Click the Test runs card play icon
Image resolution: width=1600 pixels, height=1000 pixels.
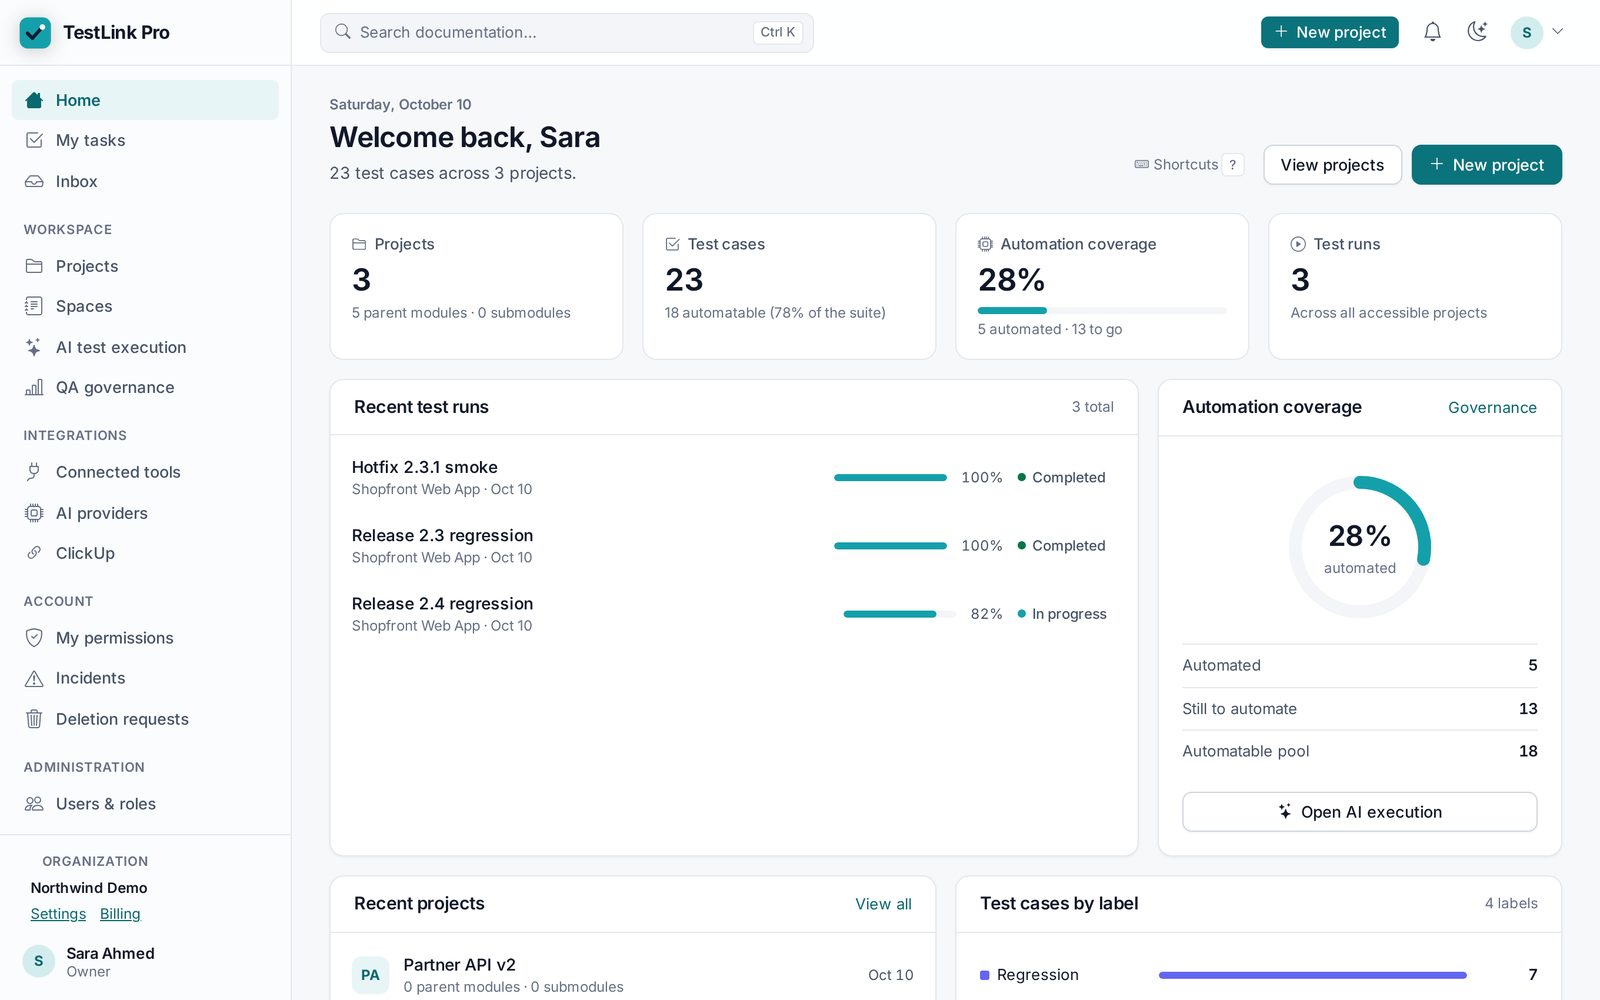1298,244
